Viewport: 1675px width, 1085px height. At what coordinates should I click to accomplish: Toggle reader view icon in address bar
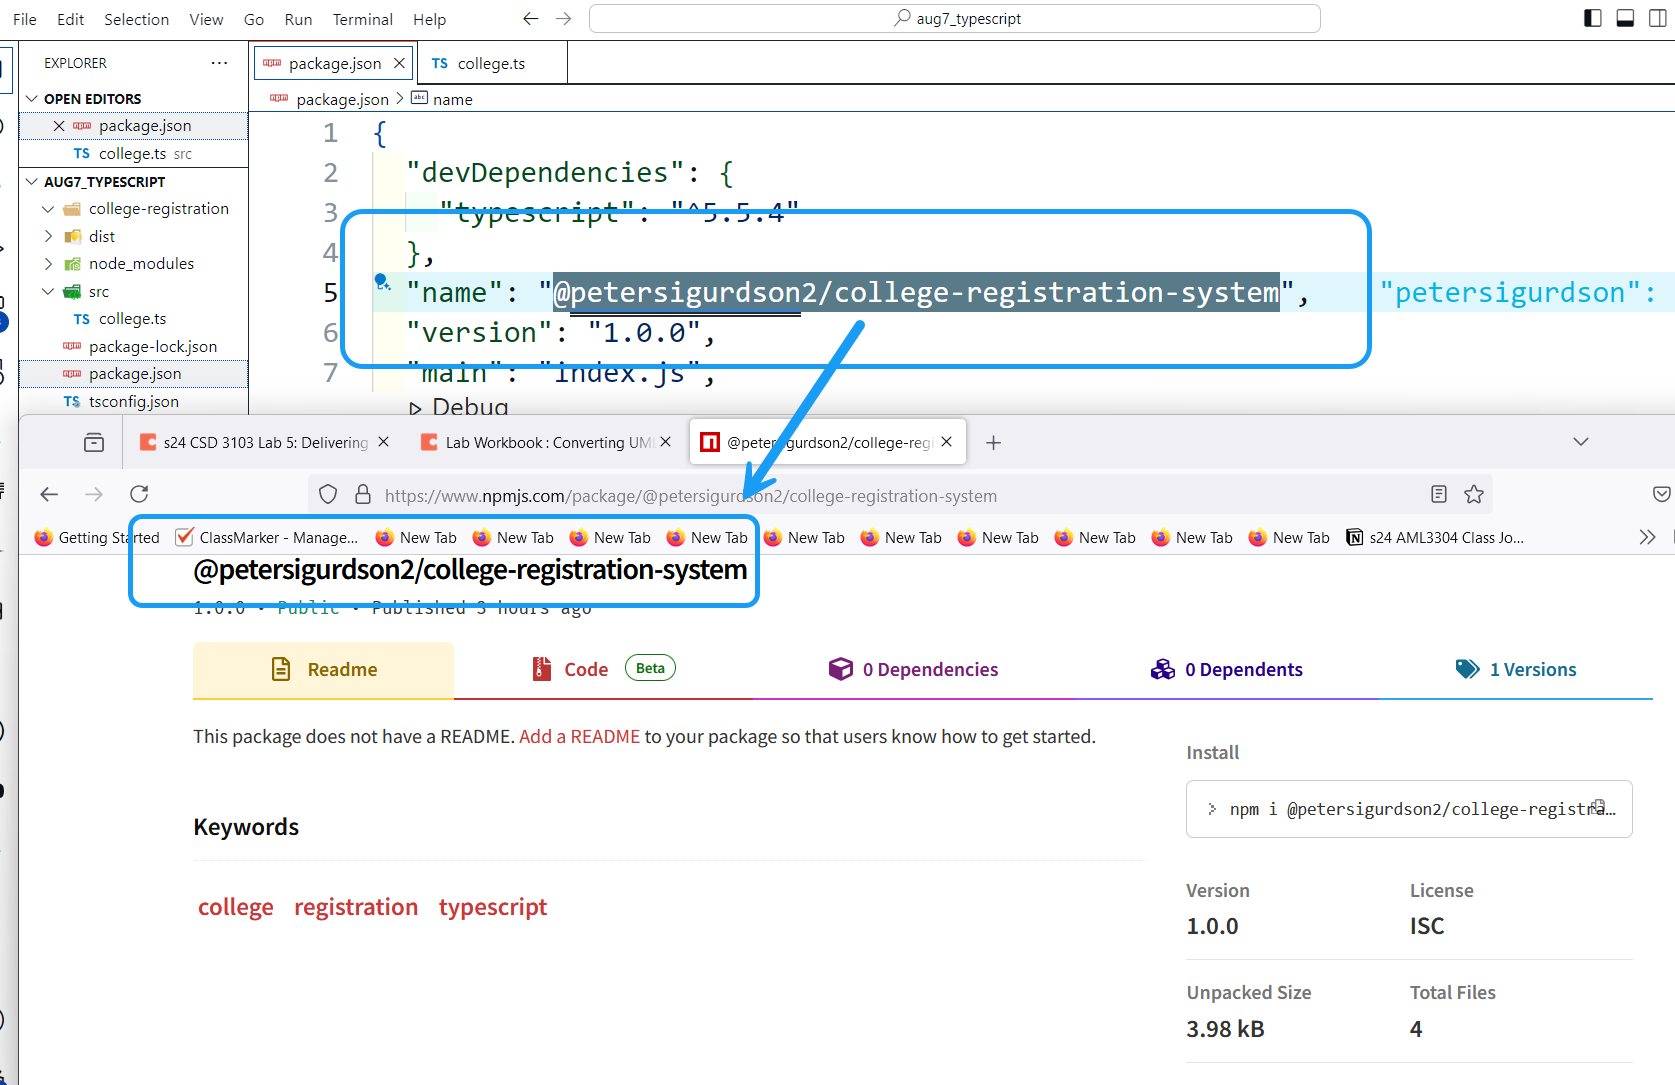pyautogui.click(x=1439, y=494)
